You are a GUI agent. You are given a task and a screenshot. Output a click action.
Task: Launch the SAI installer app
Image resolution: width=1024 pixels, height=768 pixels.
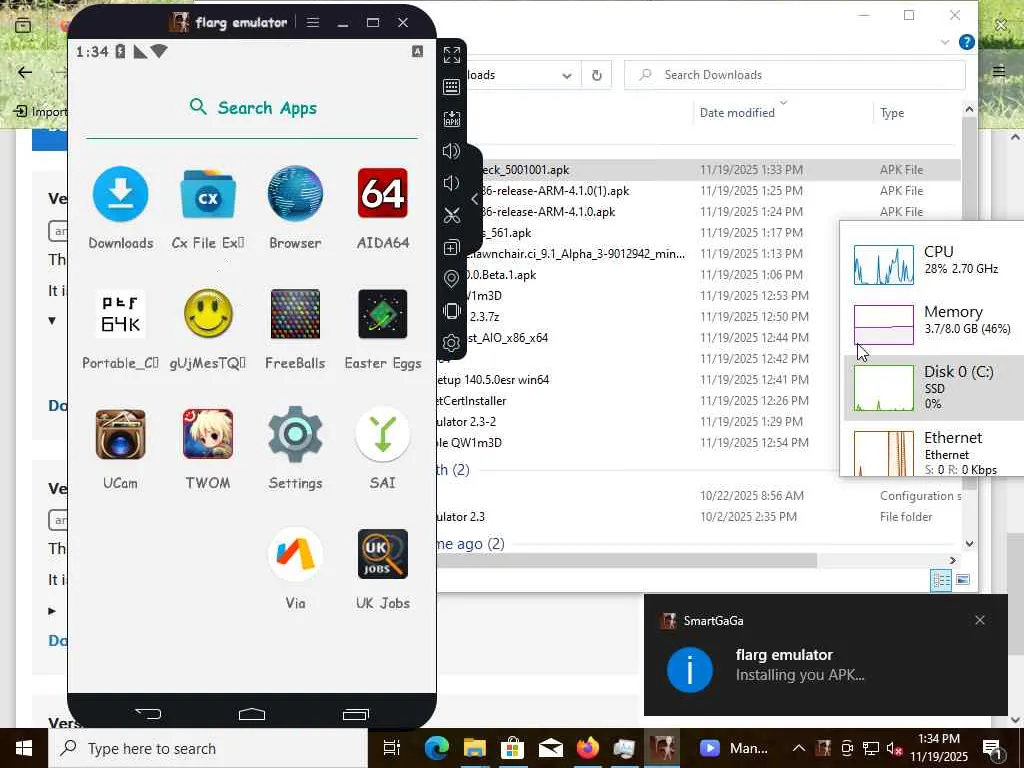383,434
